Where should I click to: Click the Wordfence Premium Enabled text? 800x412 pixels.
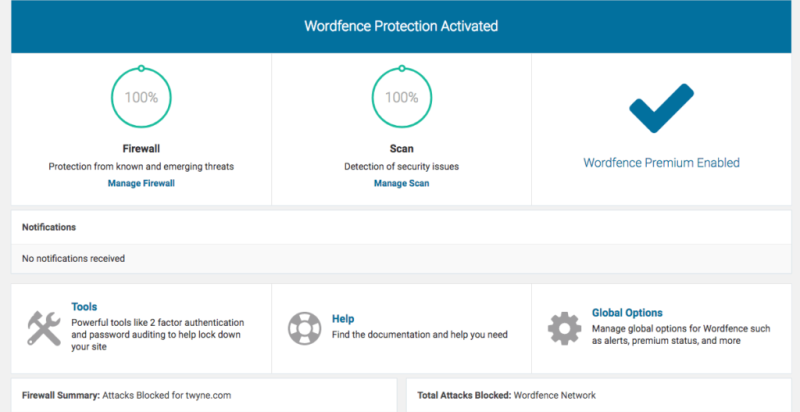(661, 163)
